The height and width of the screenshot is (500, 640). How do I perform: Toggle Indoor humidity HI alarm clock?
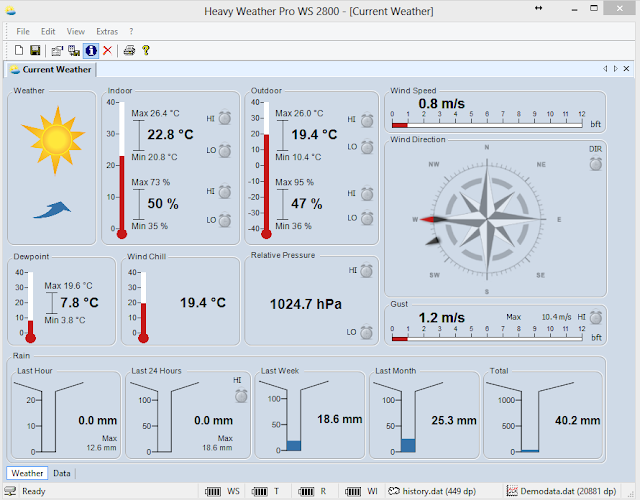pos(224,191)
